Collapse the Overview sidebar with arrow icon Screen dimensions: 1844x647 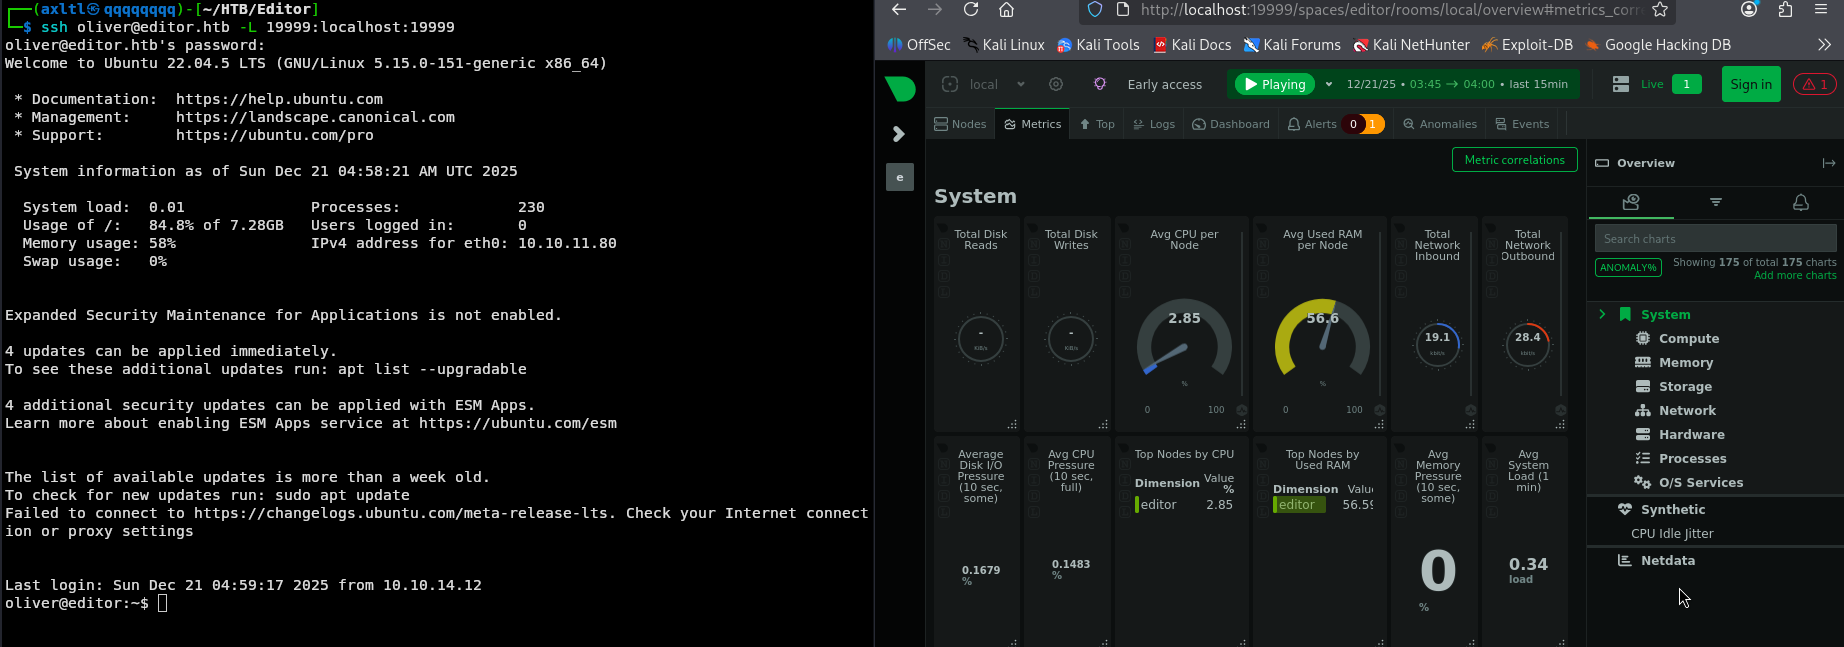tap(1828, 163)
